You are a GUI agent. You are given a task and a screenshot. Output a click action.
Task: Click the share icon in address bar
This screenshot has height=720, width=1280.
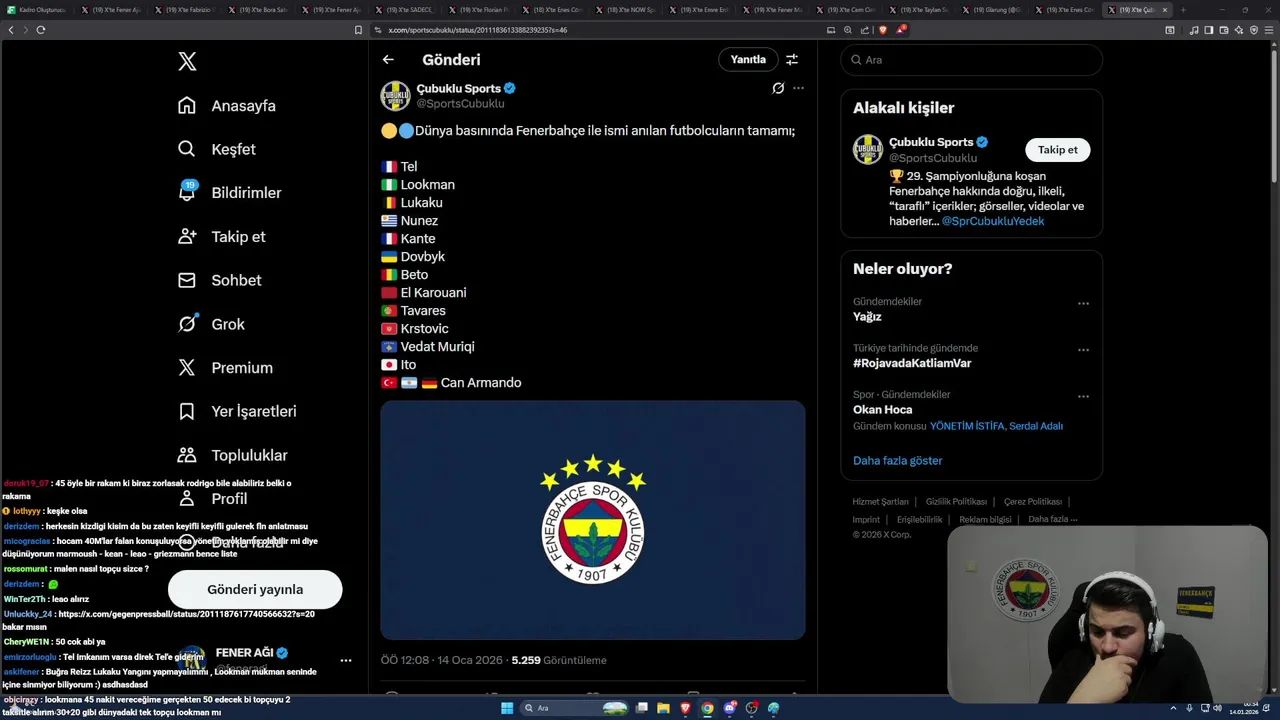coord(864,30)
